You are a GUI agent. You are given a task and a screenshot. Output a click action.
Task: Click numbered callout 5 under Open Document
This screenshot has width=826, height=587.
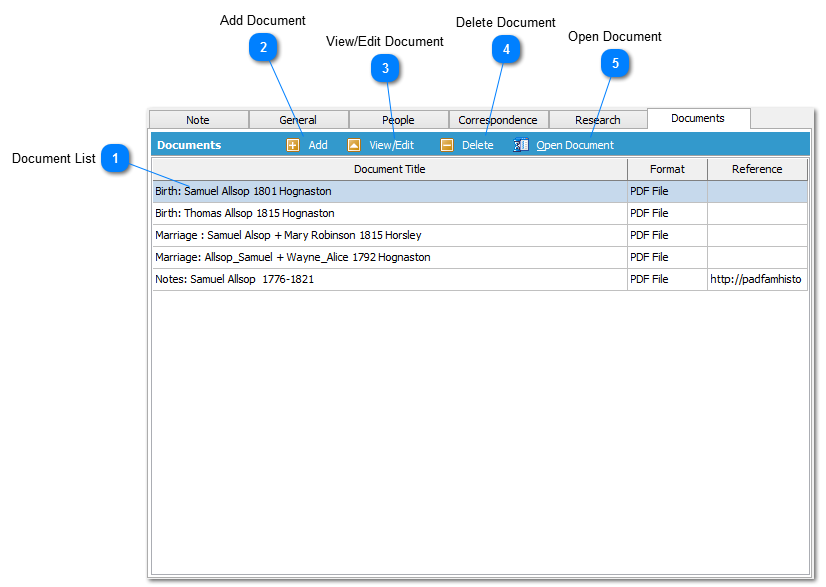(617, 63)
